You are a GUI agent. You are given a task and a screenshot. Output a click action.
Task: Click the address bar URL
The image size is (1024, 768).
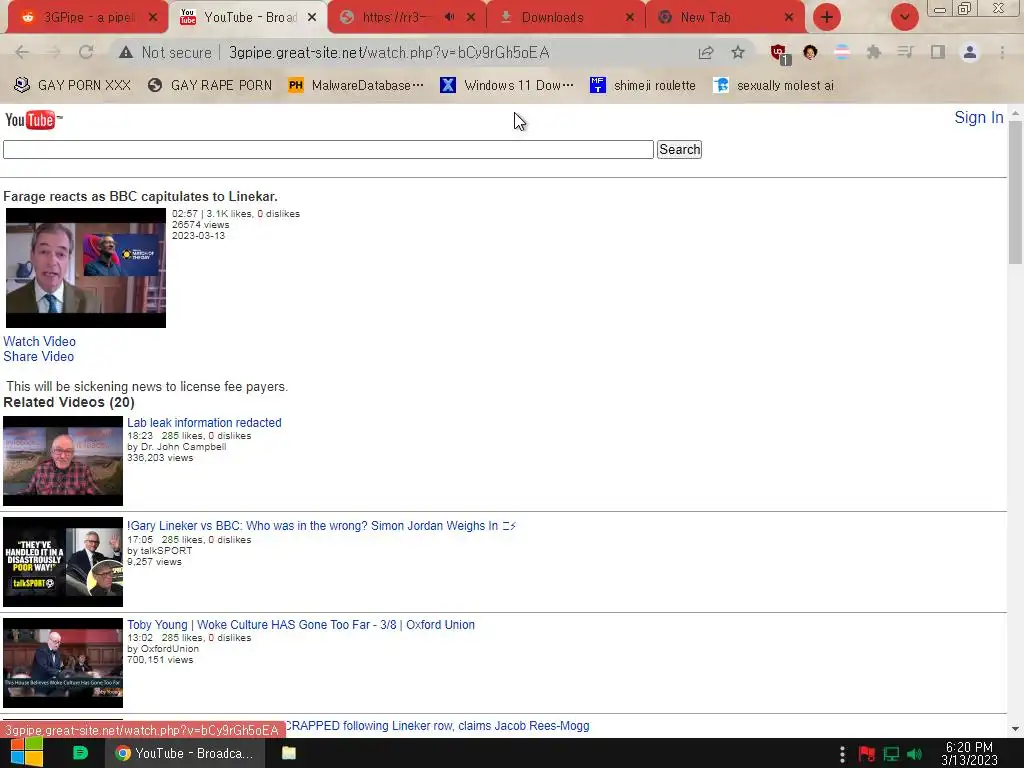[x=389, y=52]
